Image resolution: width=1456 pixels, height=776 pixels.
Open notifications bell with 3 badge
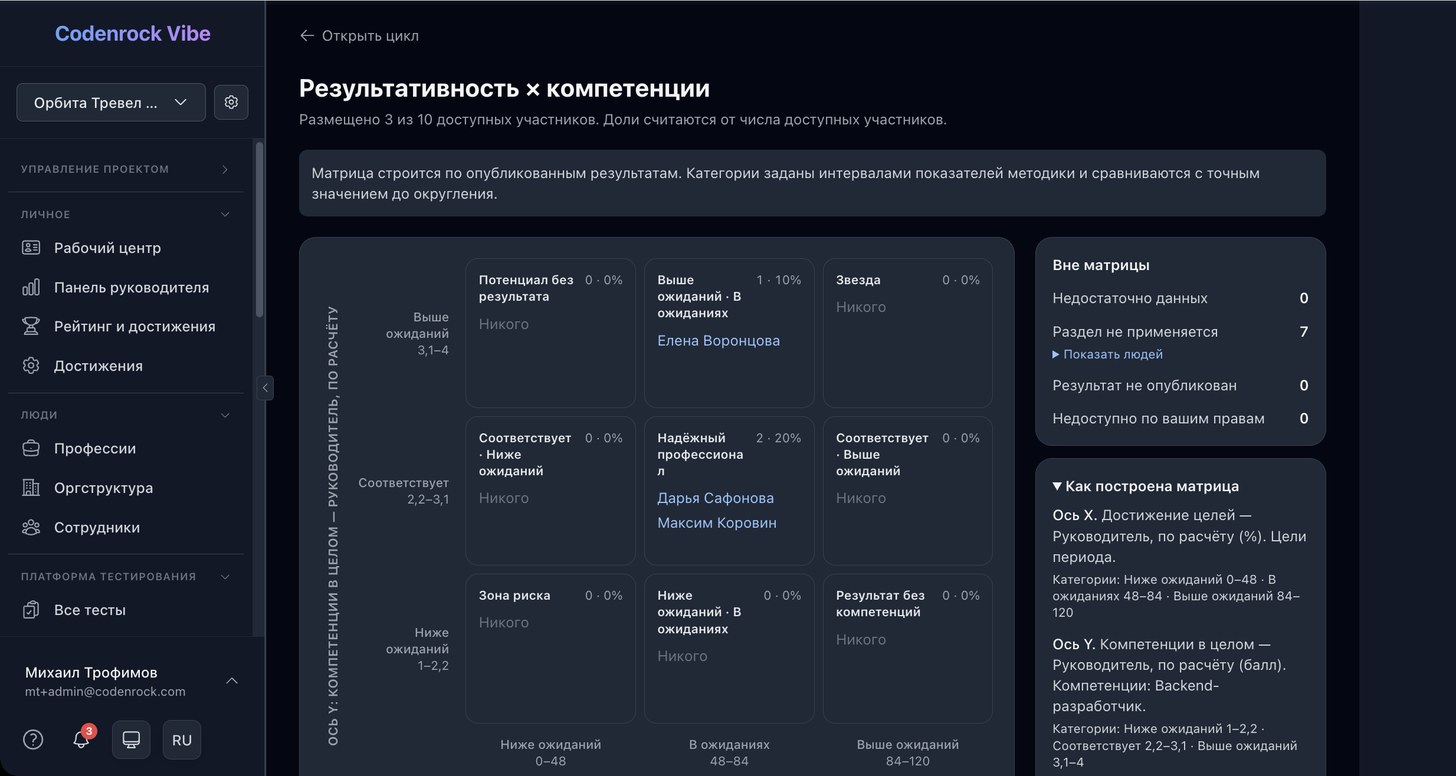pyautogui.click(x=82, y=740)
